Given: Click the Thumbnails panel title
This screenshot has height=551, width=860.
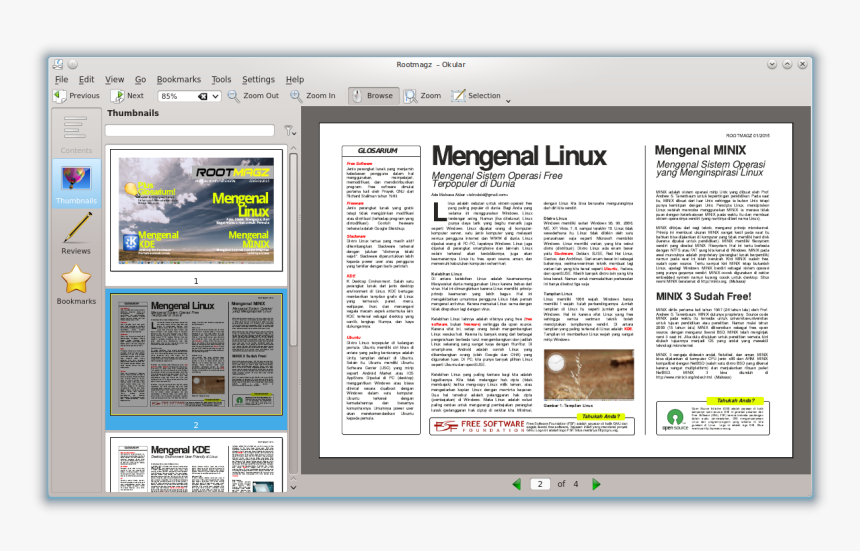Looking at the screenshot, I should tap(133, 113).
